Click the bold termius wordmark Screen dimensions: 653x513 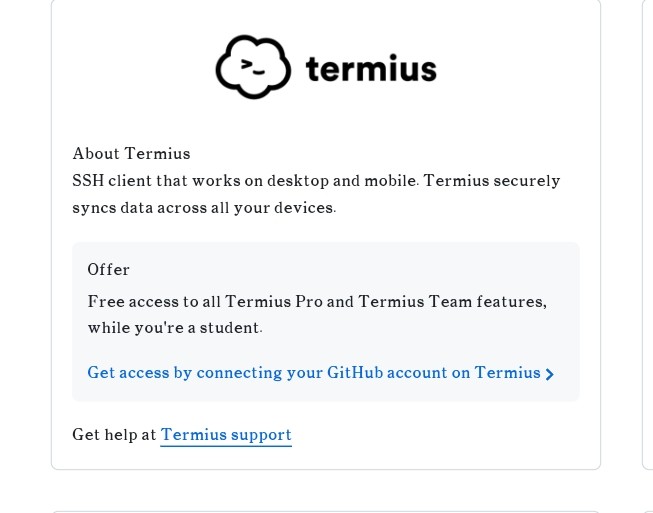click(x=371, y=68)
